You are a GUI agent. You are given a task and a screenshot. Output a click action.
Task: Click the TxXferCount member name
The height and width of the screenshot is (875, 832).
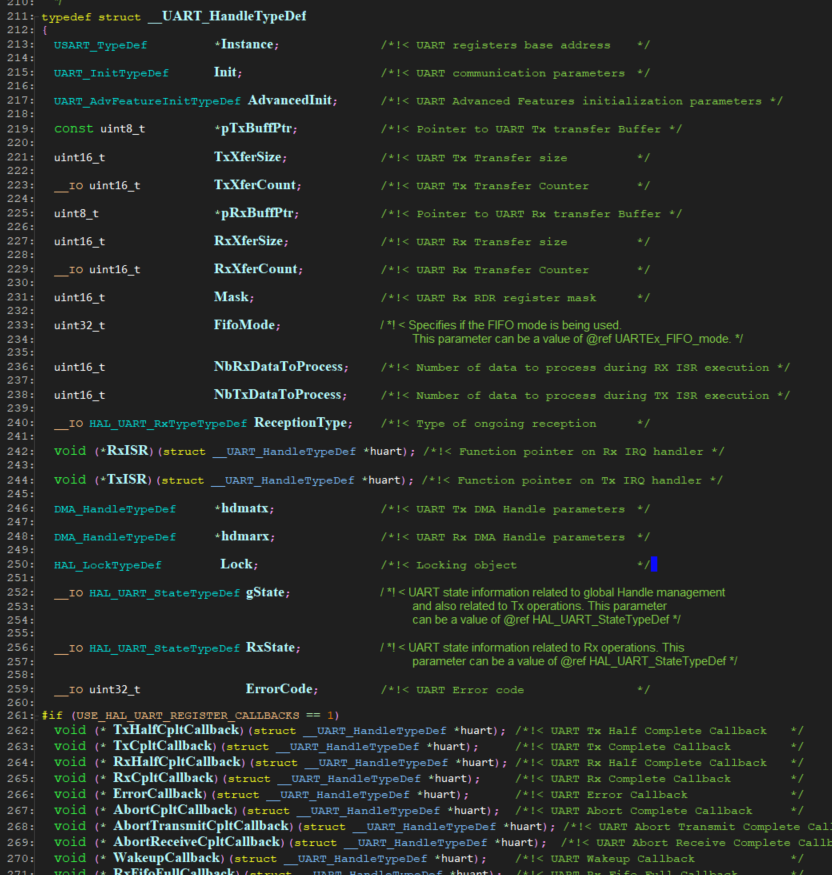coord(255,185)
